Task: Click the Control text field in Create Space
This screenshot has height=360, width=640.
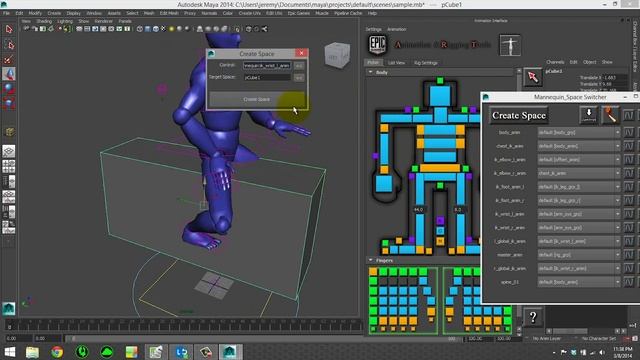Action: tap(267, 65)
